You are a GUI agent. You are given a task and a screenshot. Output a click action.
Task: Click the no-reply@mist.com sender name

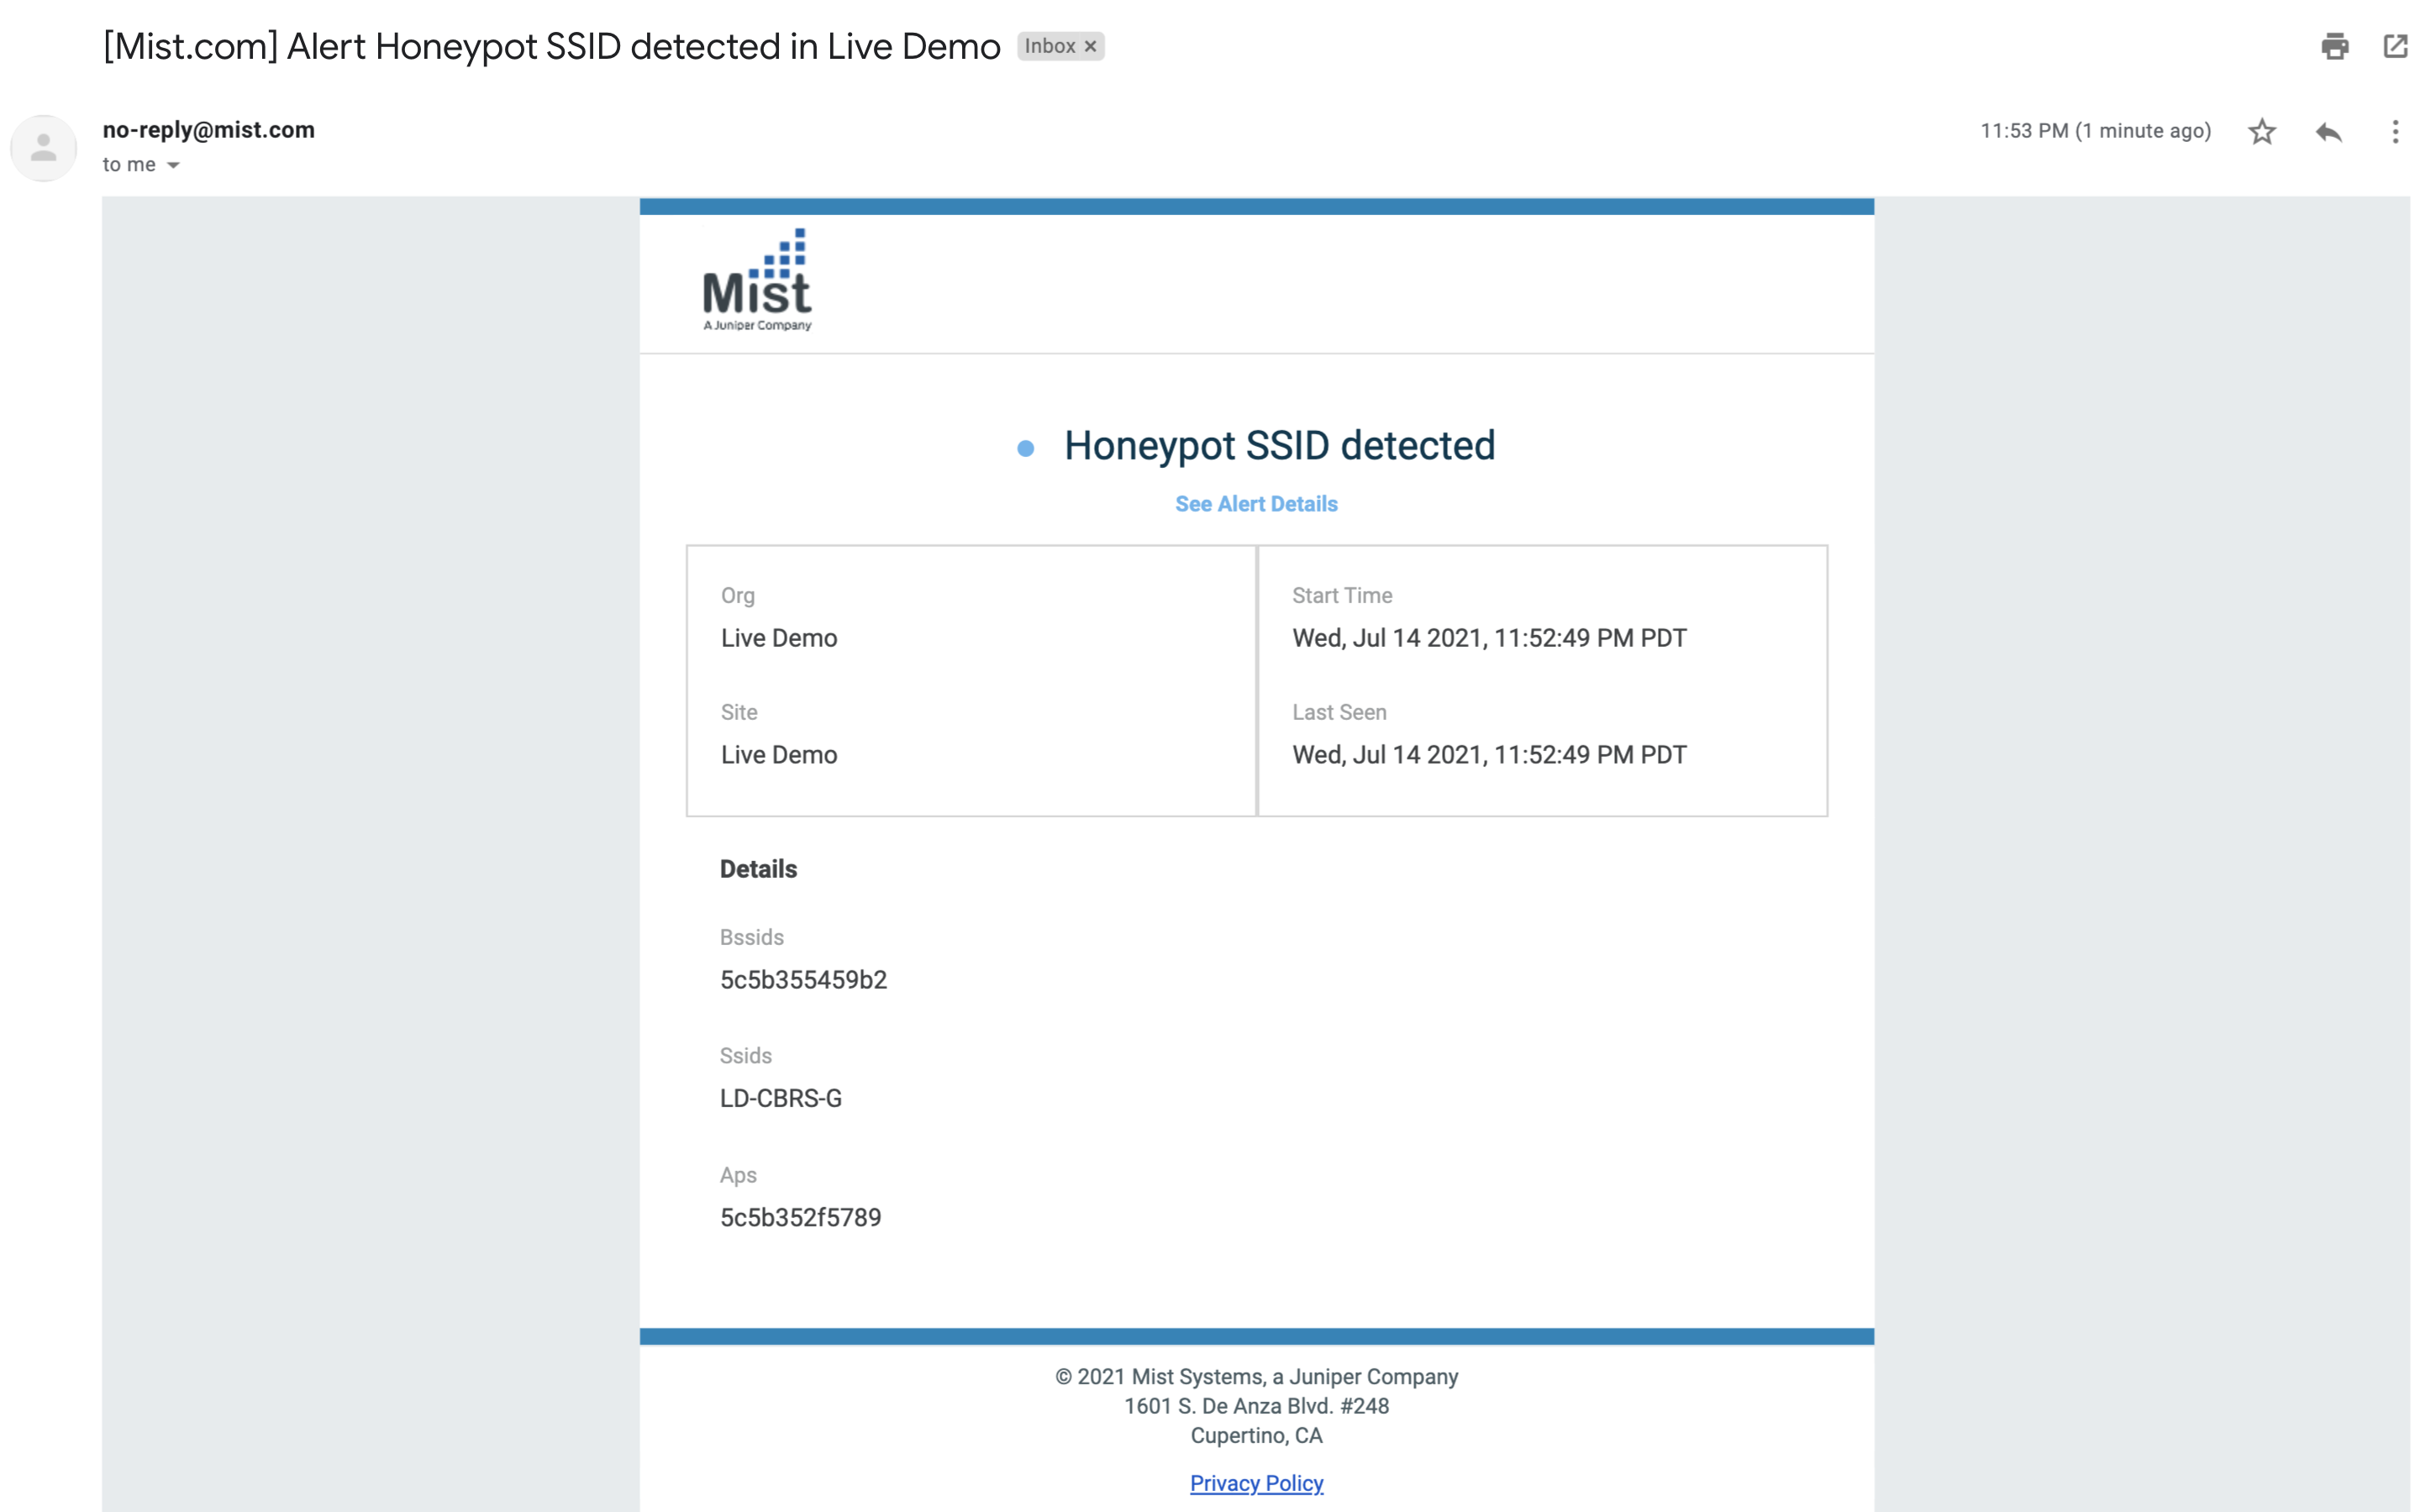click(208, 130)
